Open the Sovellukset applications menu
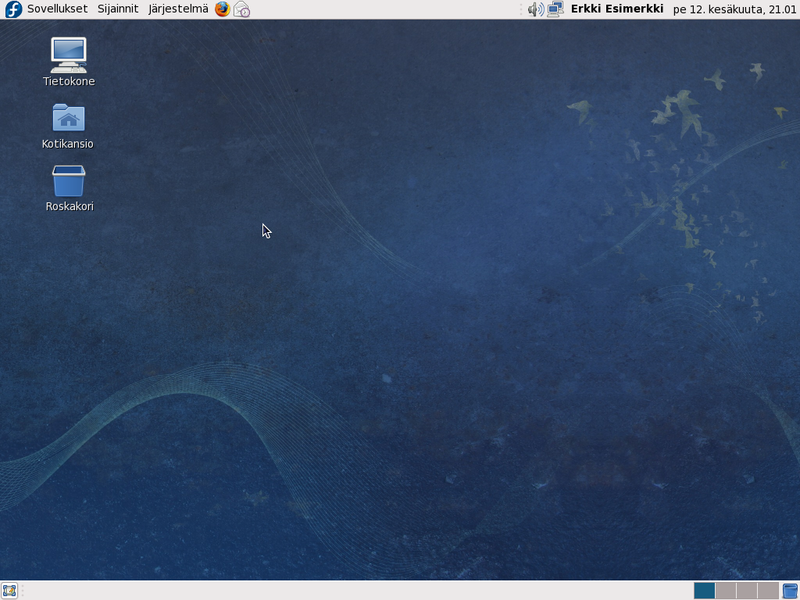800x600 pixels. click(x=57, y=9)
